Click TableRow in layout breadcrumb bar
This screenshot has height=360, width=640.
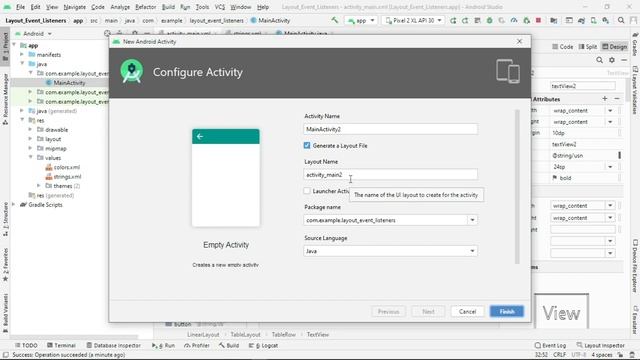click(284, 334)
